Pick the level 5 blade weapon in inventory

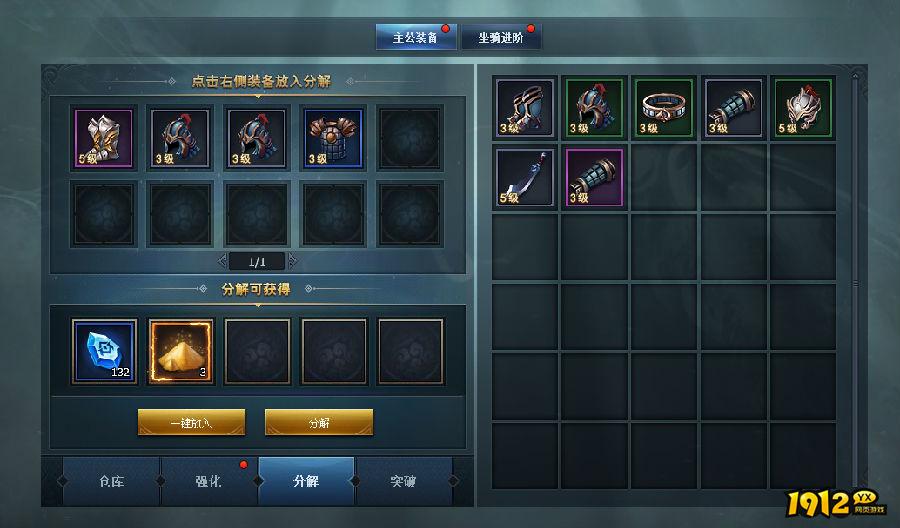click(x=525, y=177)
